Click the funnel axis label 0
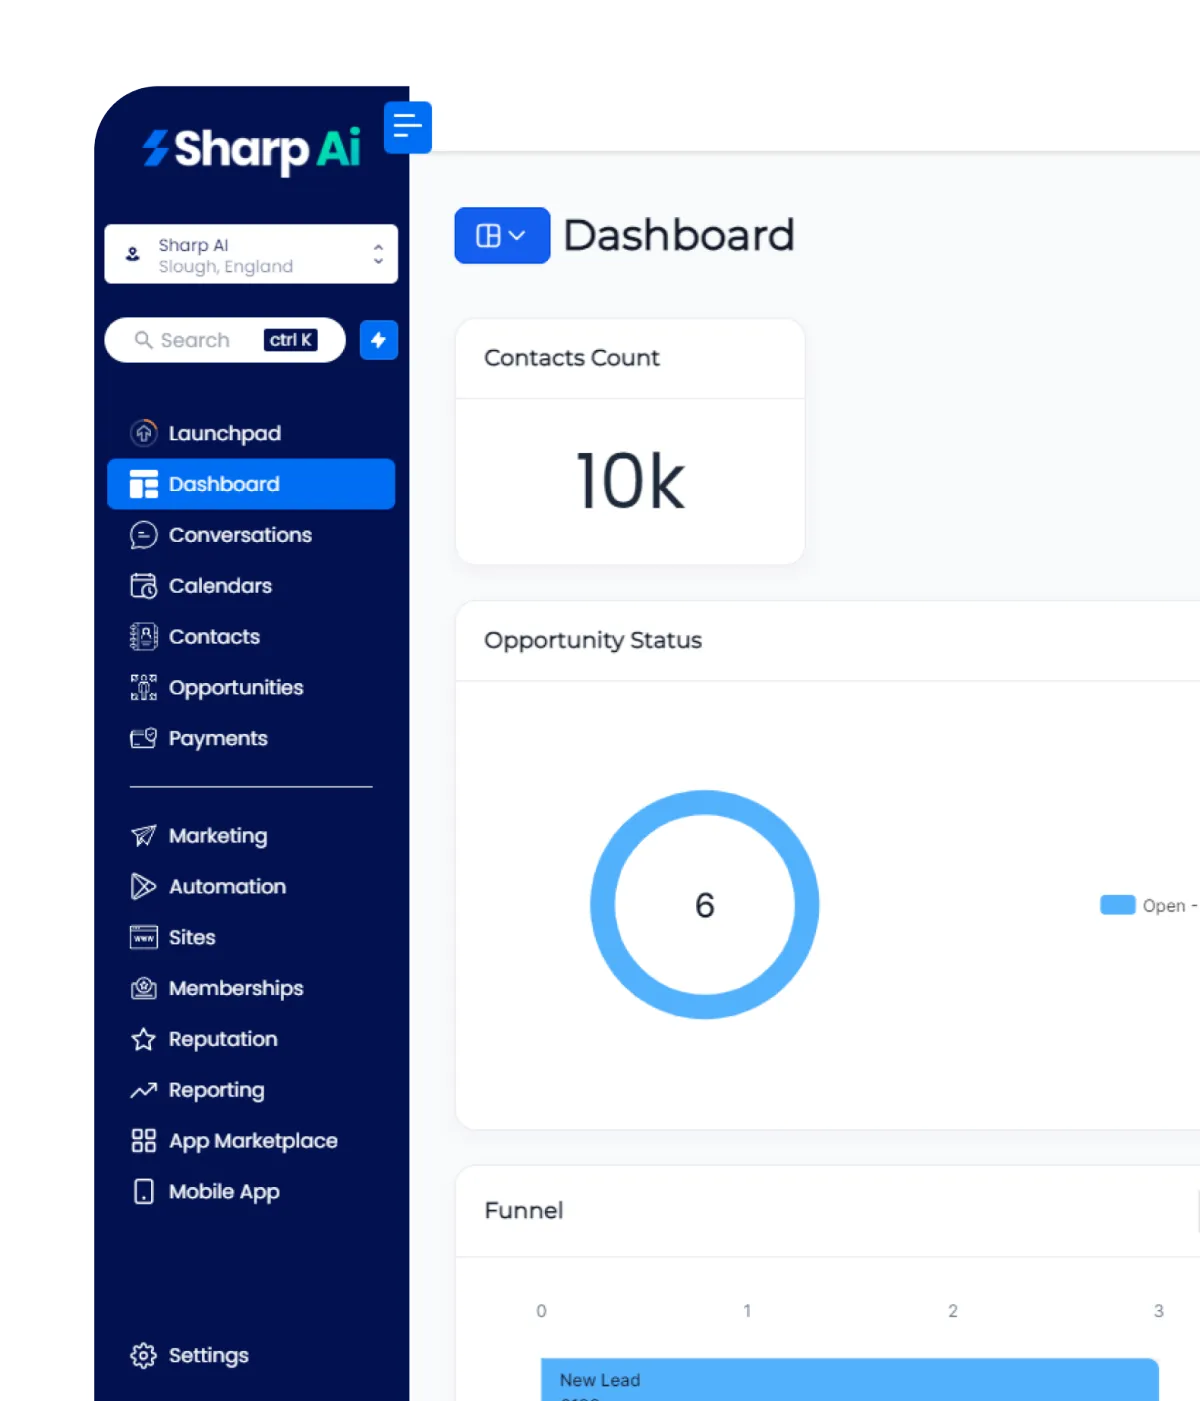Screen dimensions: 1200x1401 tap(541, 1311)
